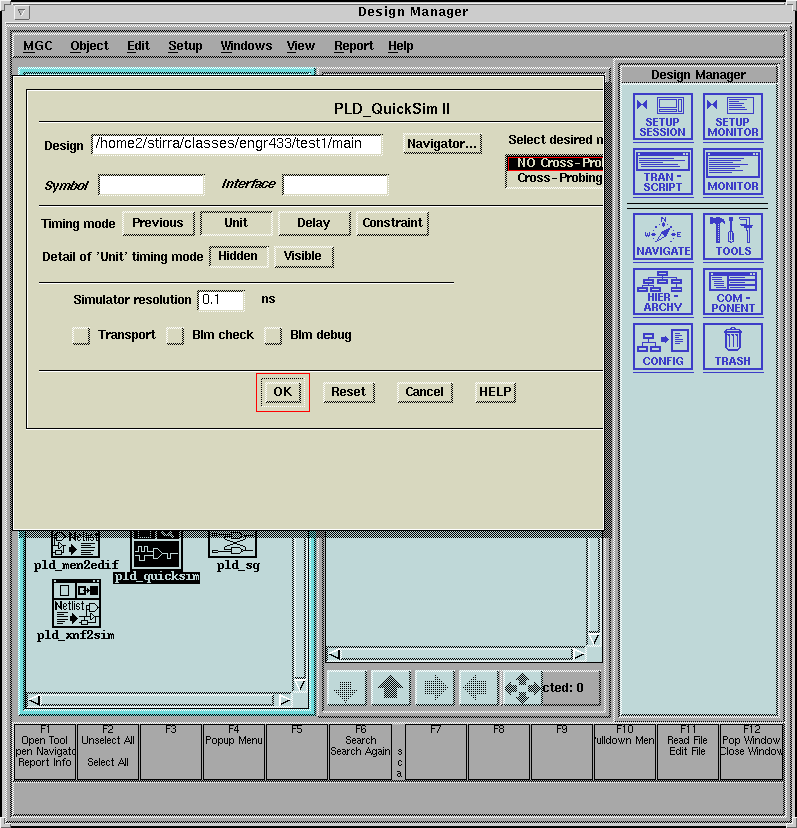
Task: Launch the Navigate compass icon
Action: tap(662, 237)
